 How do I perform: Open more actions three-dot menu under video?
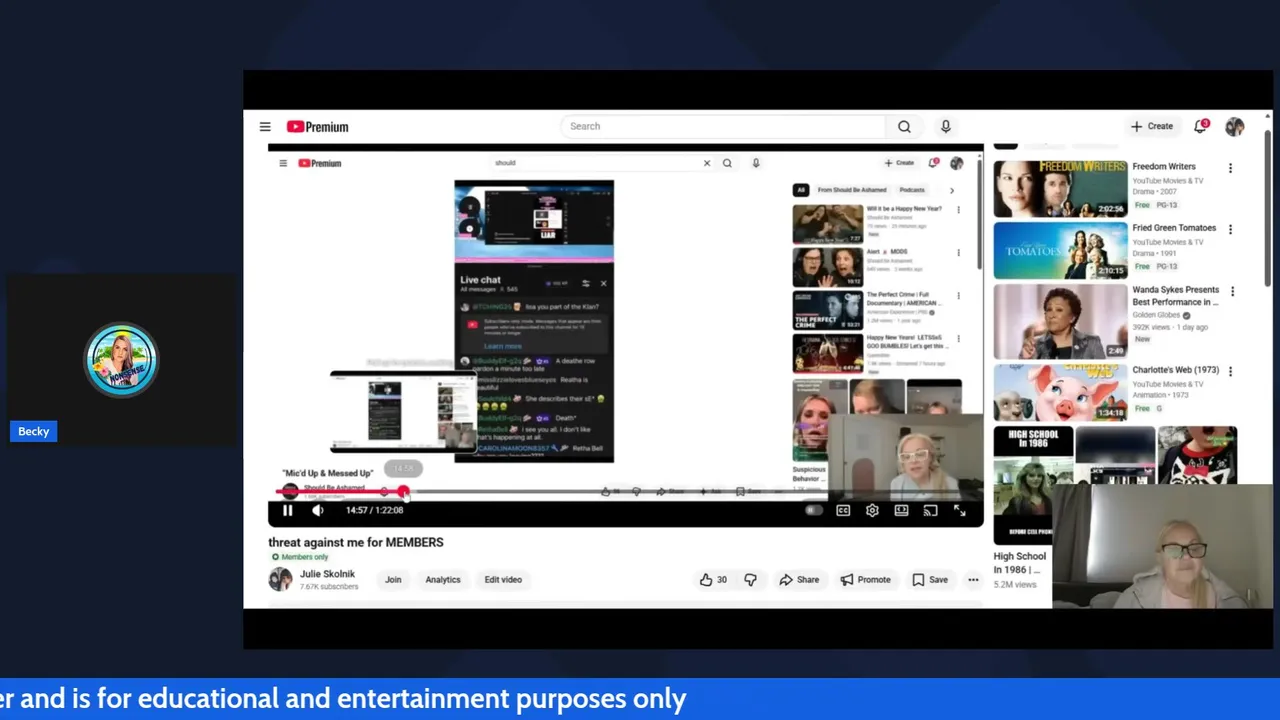(x=973, y=579)
